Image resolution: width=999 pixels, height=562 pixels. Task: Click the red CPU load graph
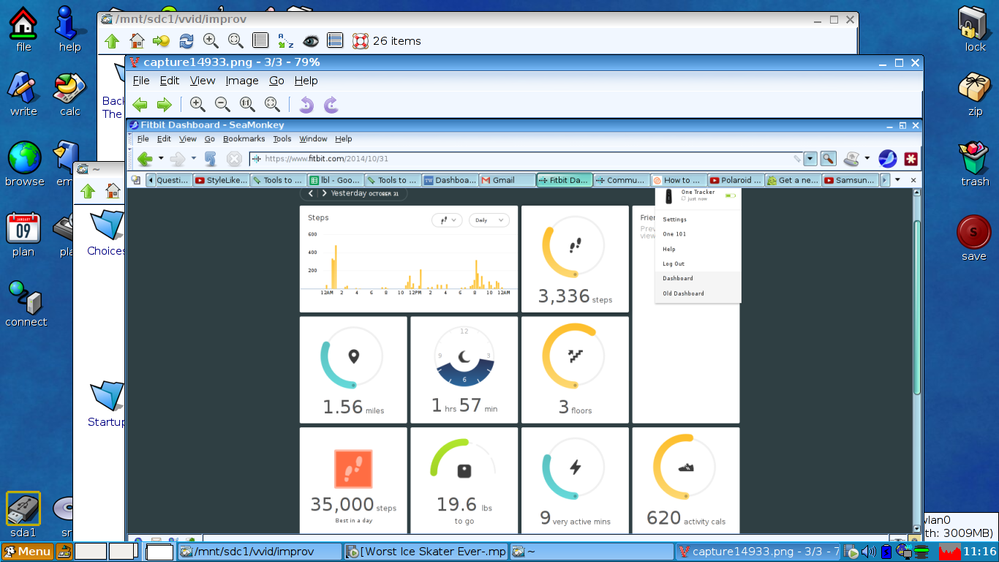(x=949, y=552)
